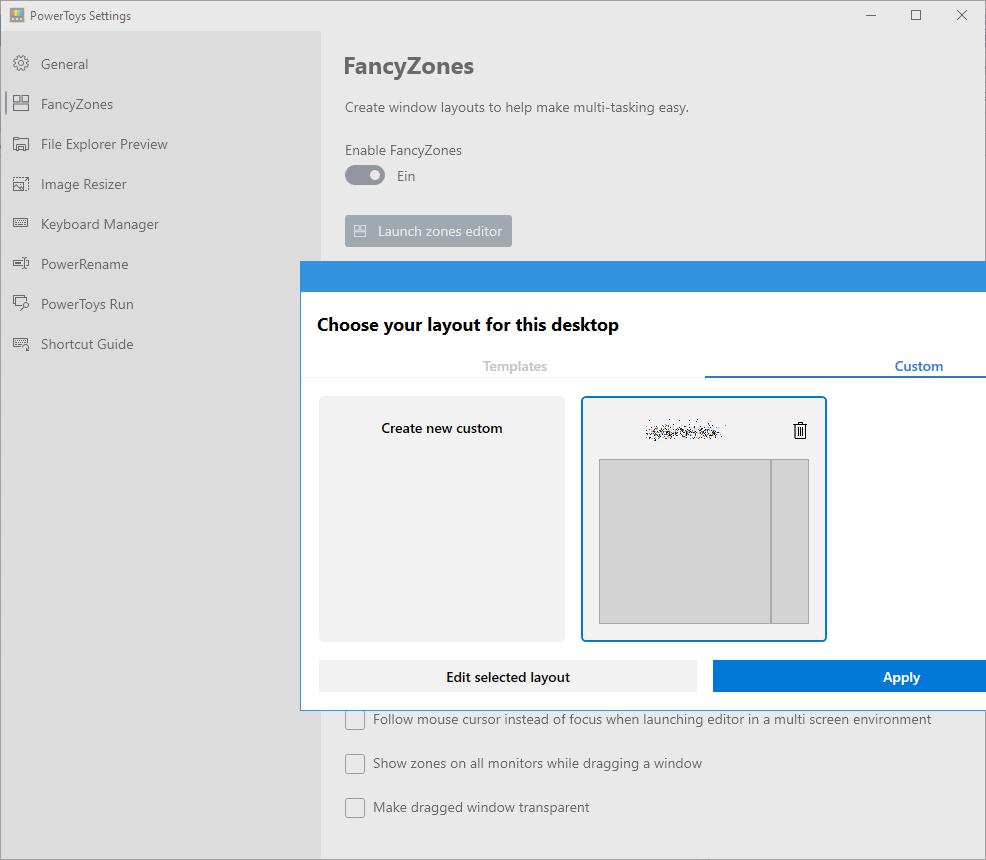
Task: Click Edit selected layout button
Action: point(507,676)
